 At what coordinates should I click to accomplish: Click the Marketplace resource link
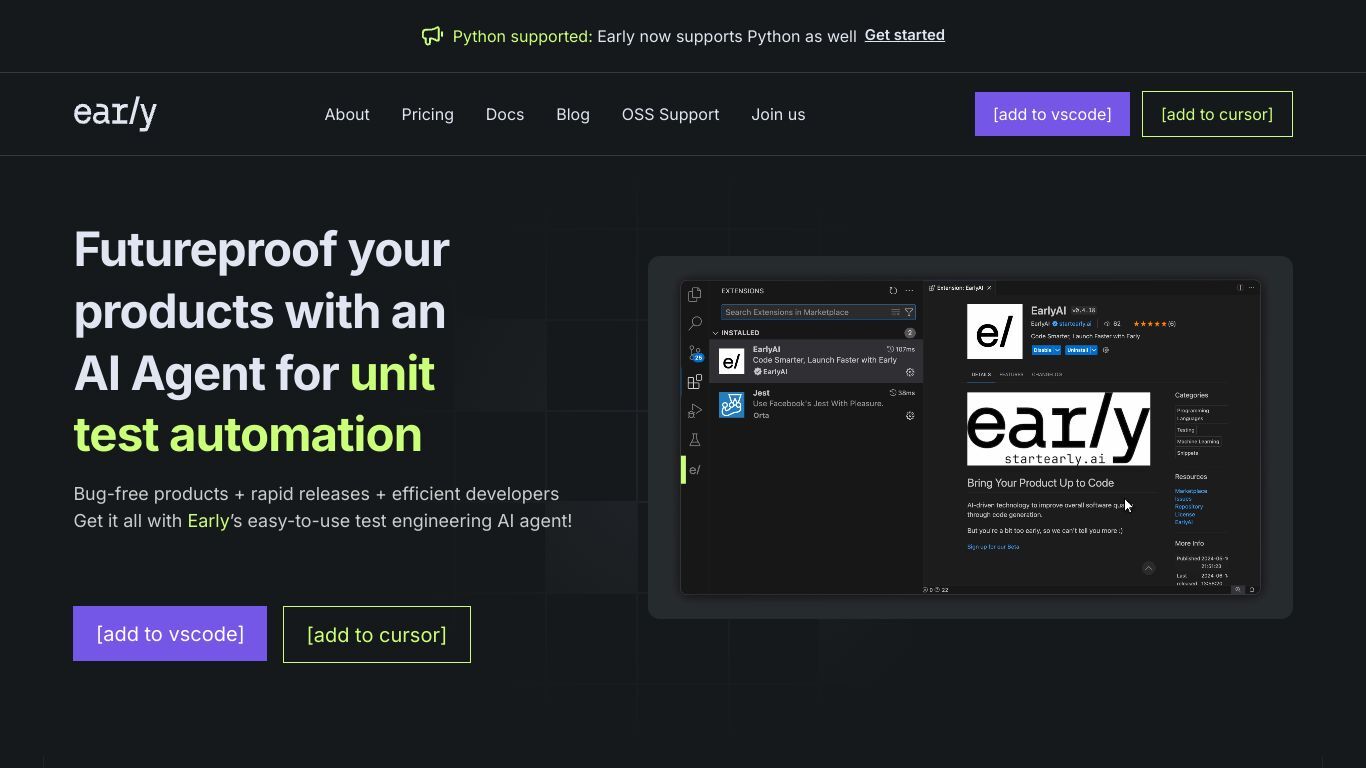click(1191, 491)
